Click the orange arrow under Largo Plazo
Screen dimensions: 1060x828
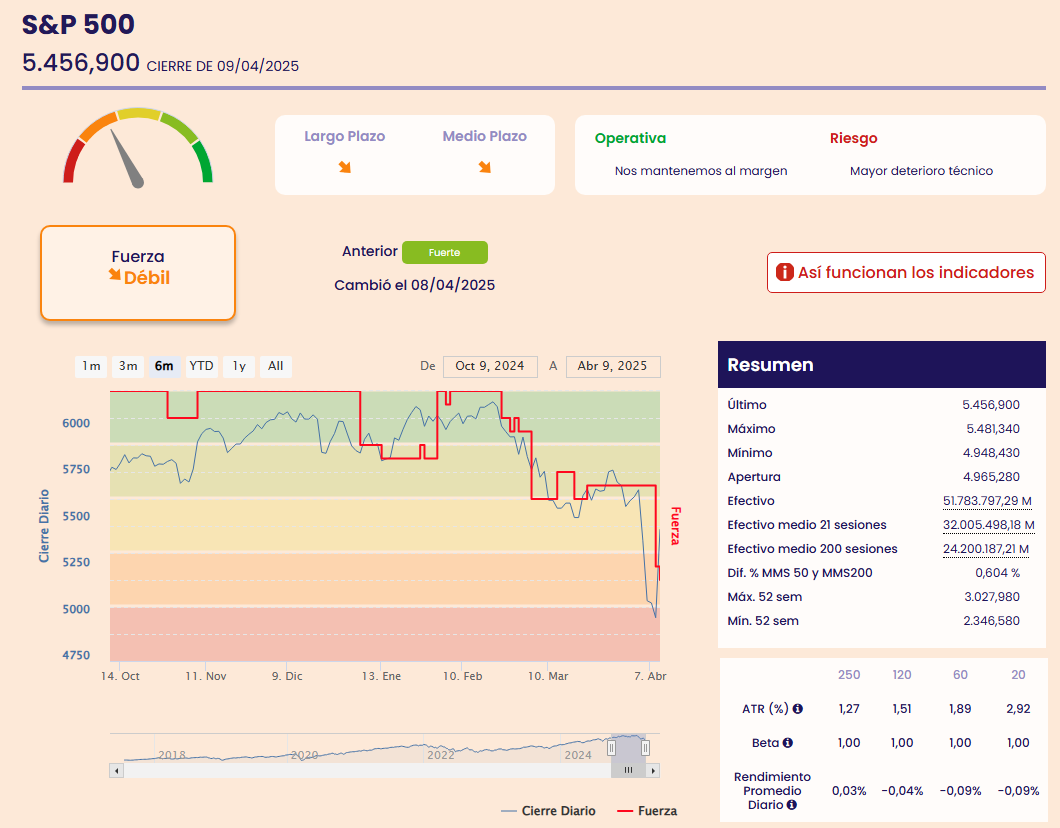[x=345, y=167]
